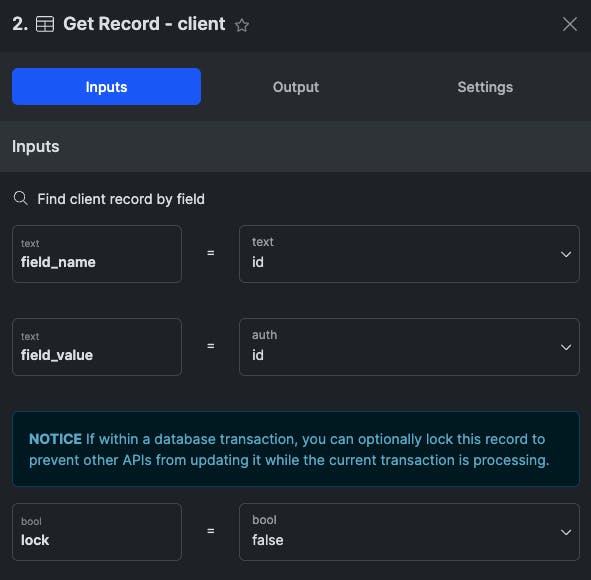
Task: Click the auth id value field
Action: click(x=409, y=347)
